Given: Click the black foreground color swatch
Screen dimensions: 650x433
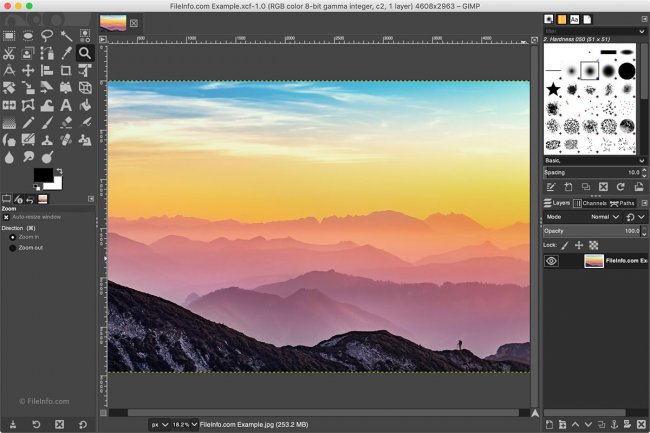Looking at the screenshot, I should pos(43,175).
